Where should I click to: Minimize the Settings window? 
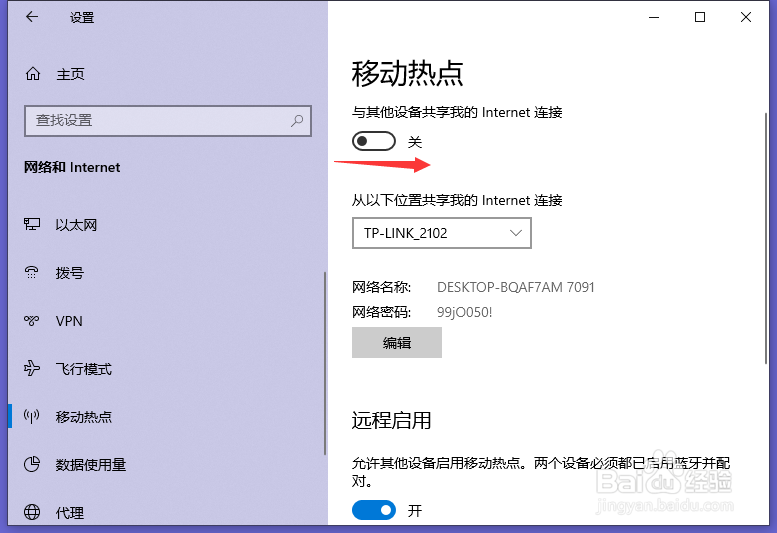[654, 17]
